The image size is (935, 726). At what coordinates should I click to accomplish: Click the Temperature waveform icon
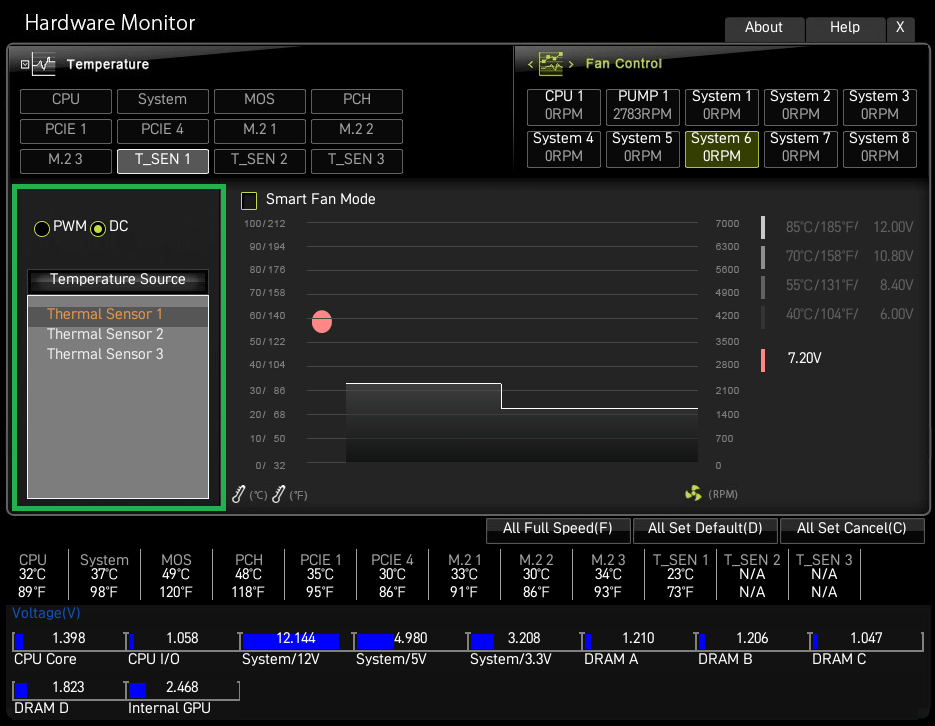(44, 64)
